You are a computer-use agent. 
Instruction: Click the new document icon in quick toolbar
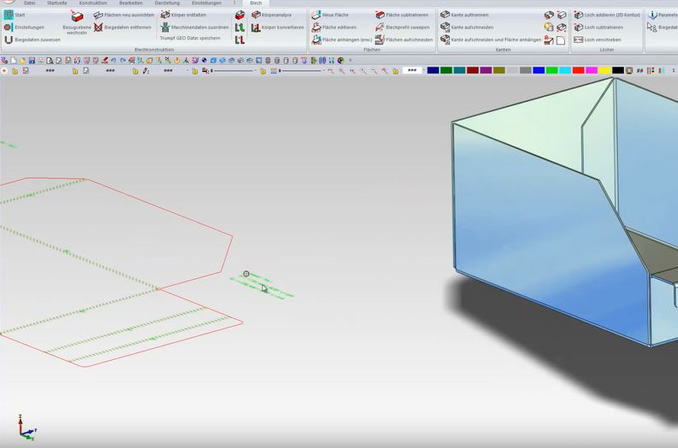[x=13, y=61]
